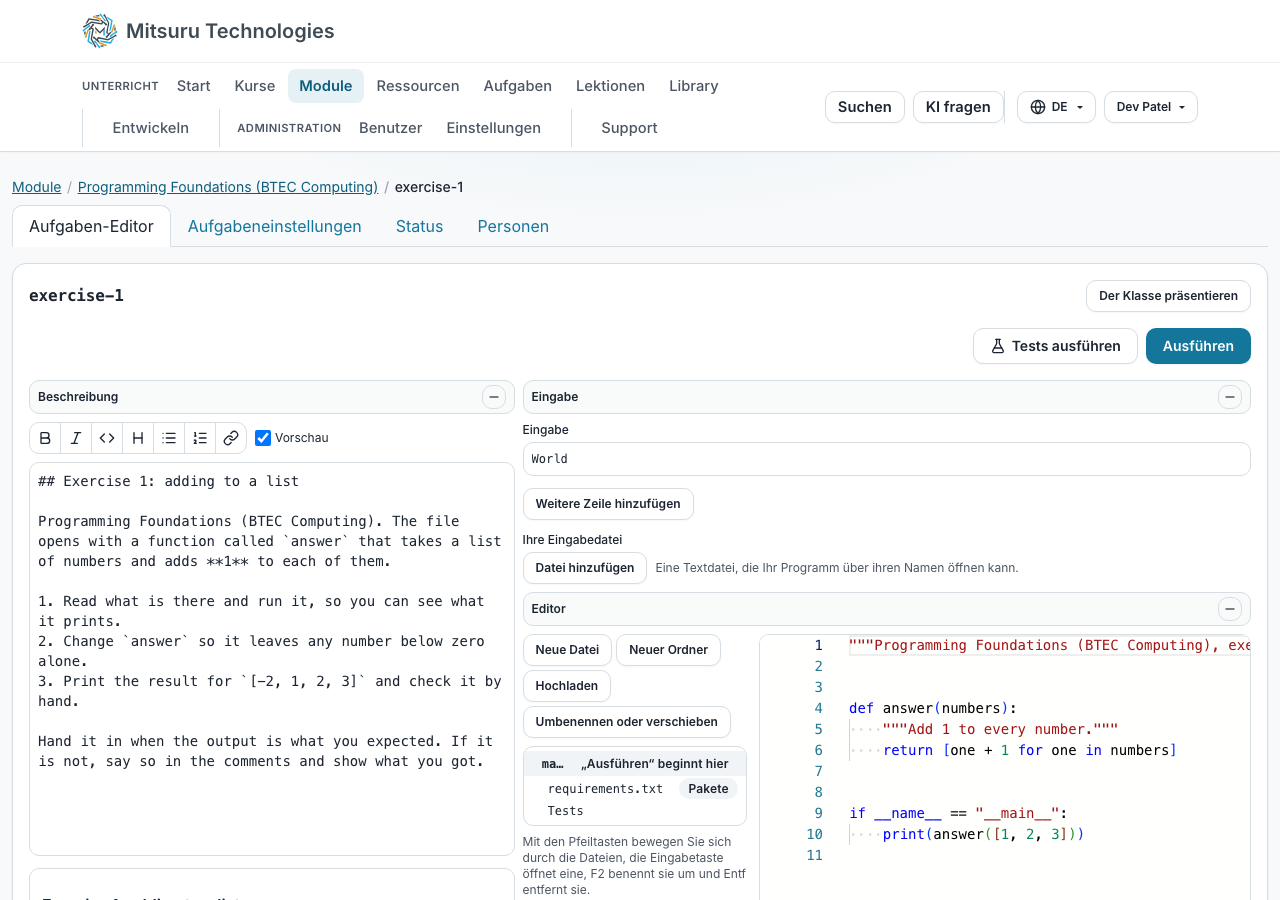Collapse the Editor panel
Viewport: 1280px width, 900px height.
point(1230,609)
